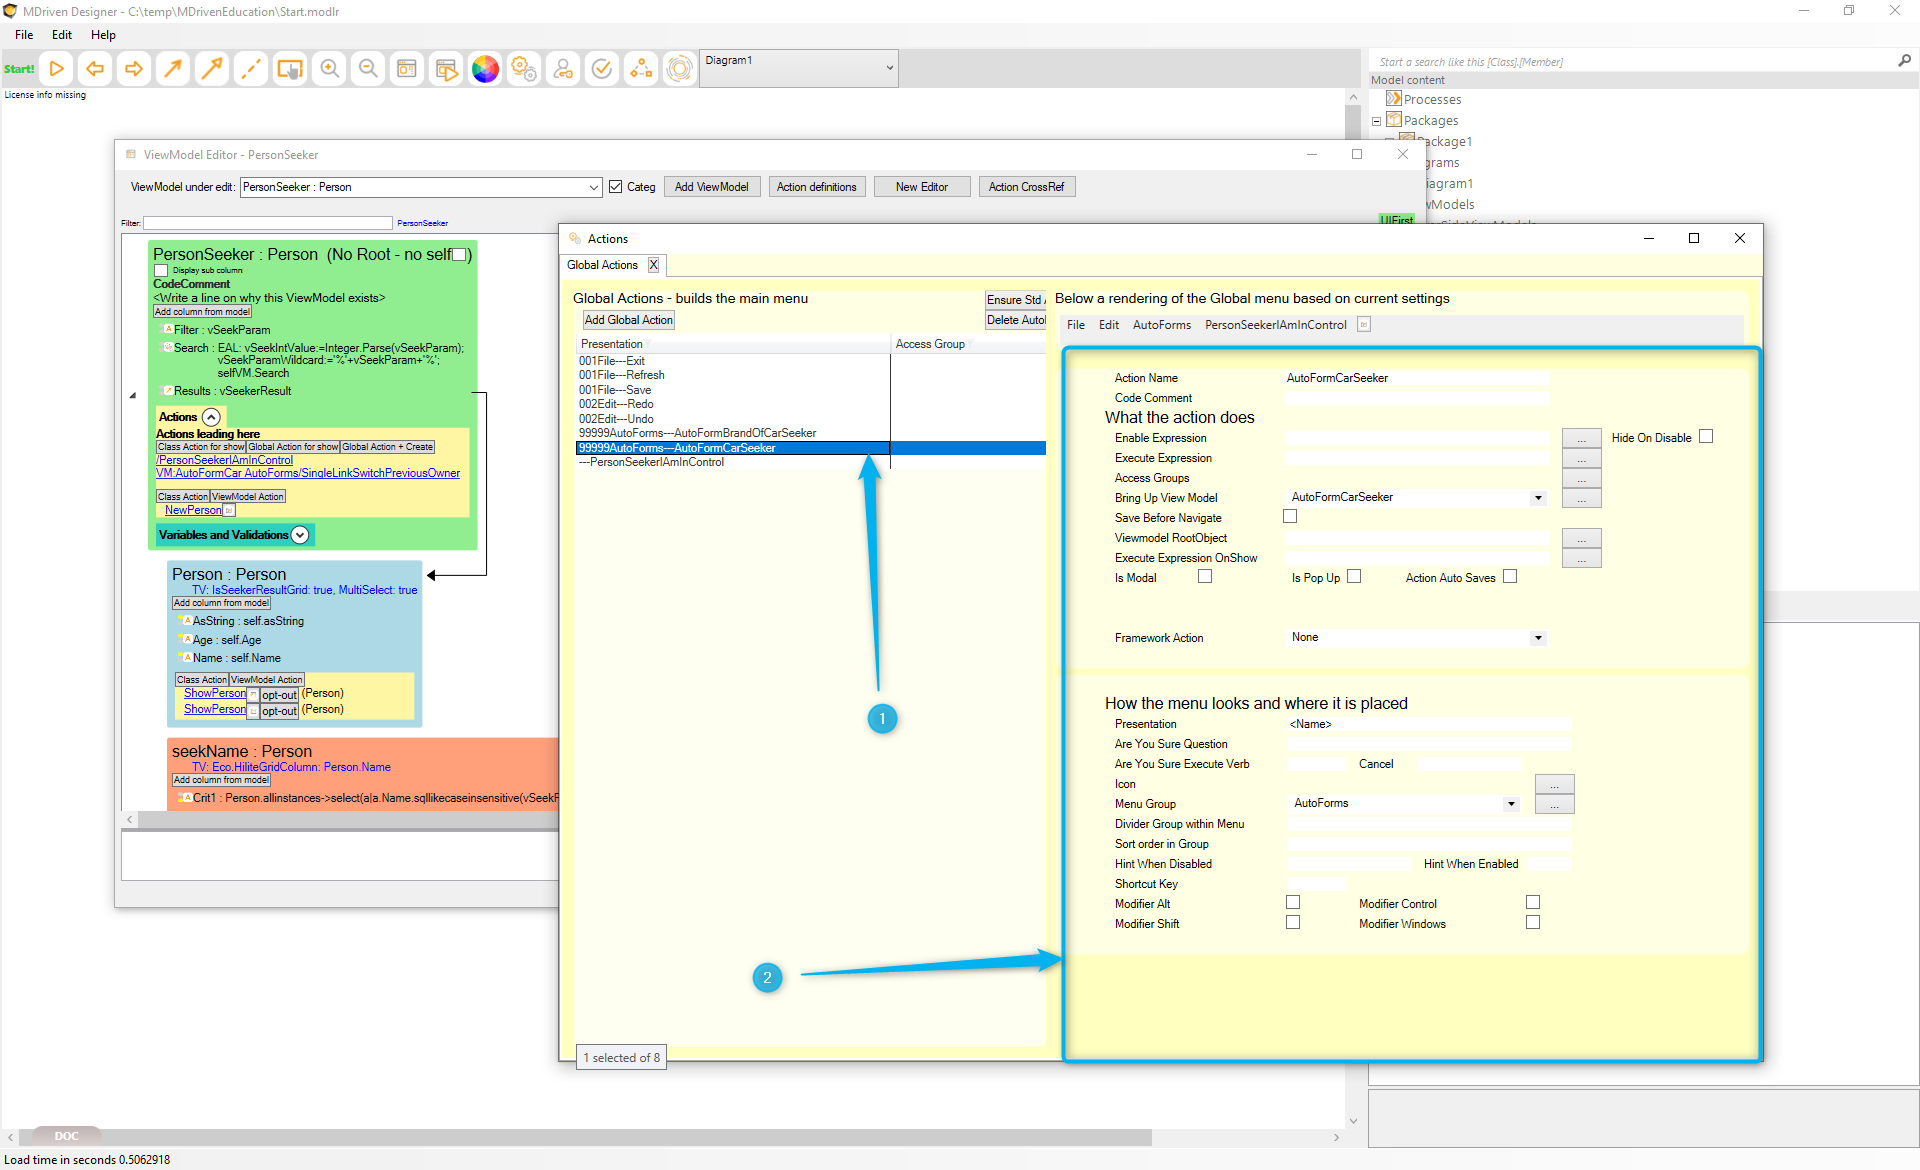Click the checkmark validation icon
Viewport: 1920px width, 1170px height.
click(x=602, y=69)
